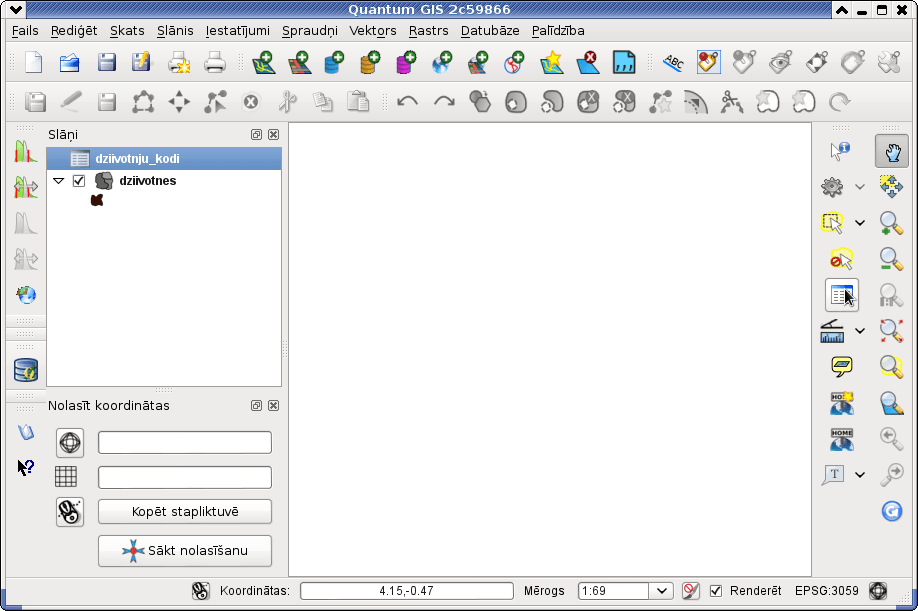This screenshot has width=918, height=611.
Task: Click the New Project icon
Action: 33,62
